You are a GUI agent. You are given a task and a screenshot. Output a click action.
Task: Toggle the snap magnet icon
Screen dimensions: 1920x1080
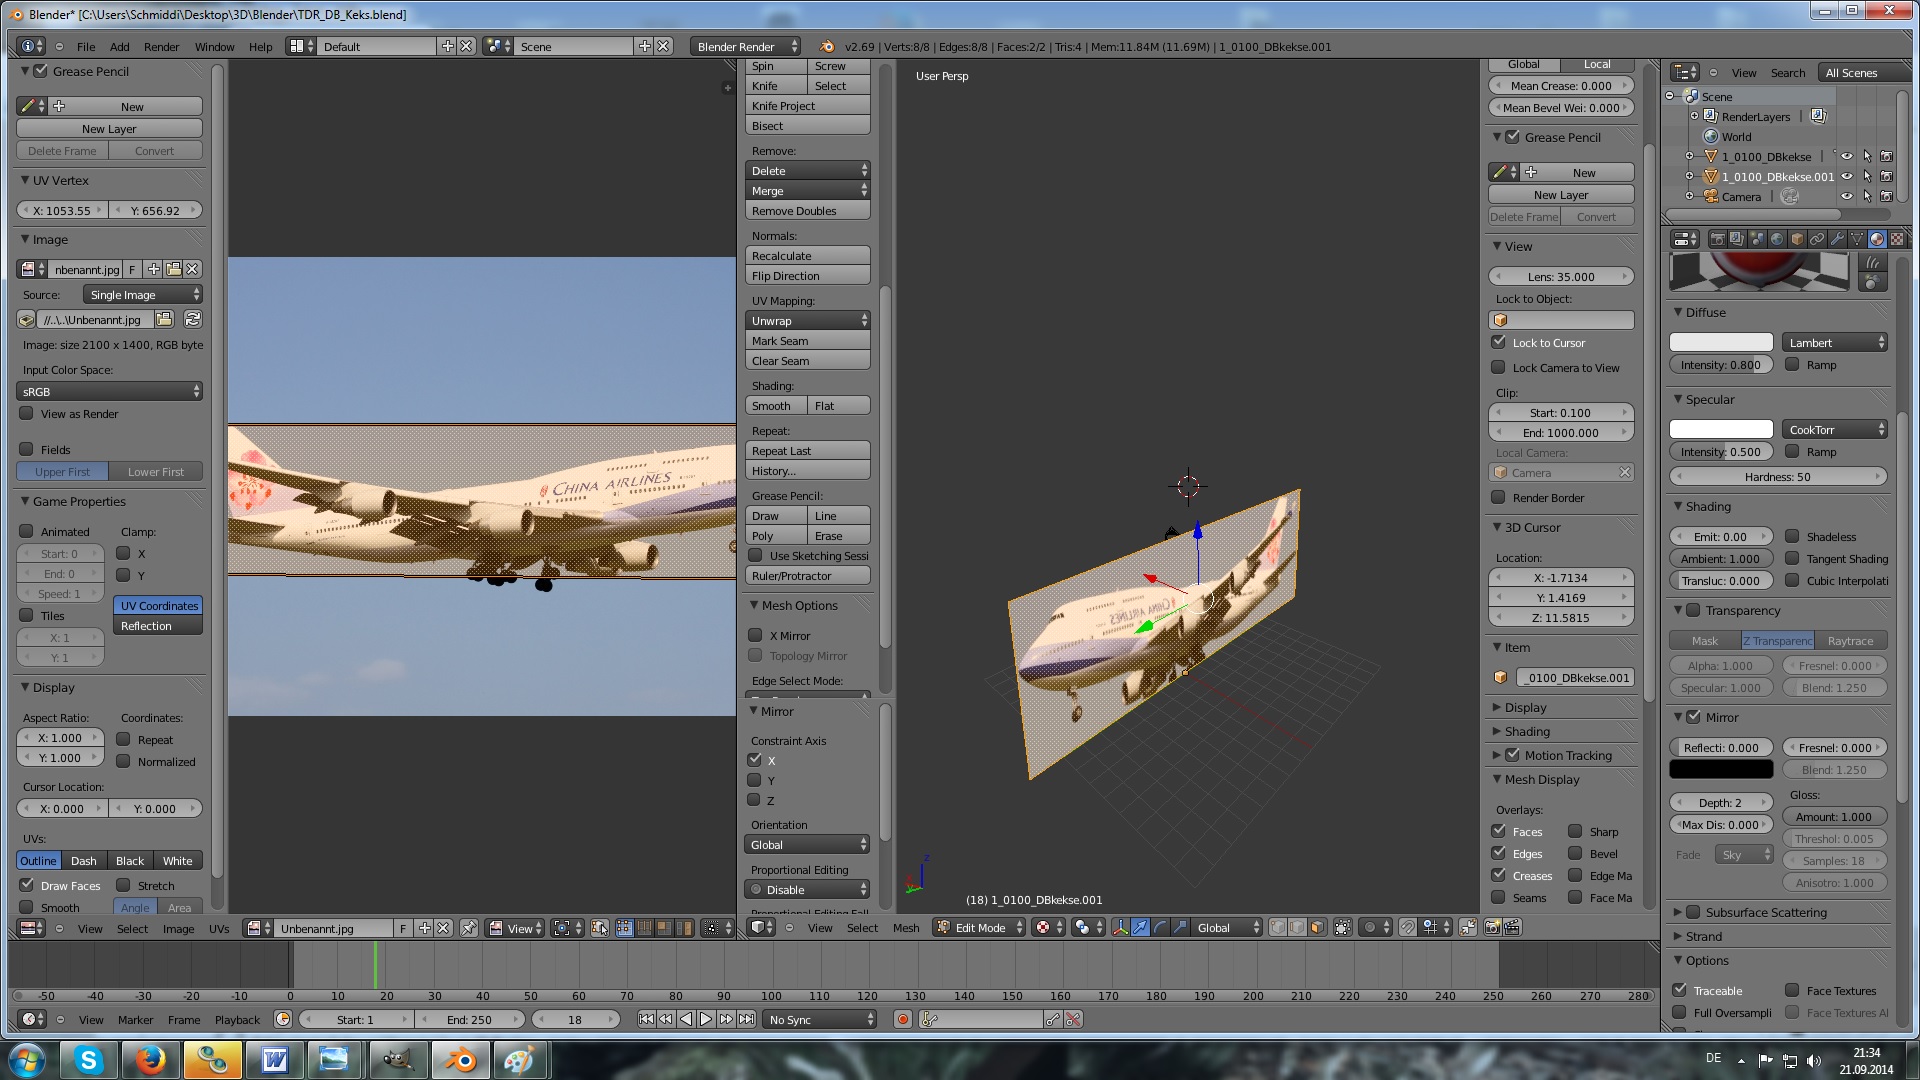click(1407, 928)
